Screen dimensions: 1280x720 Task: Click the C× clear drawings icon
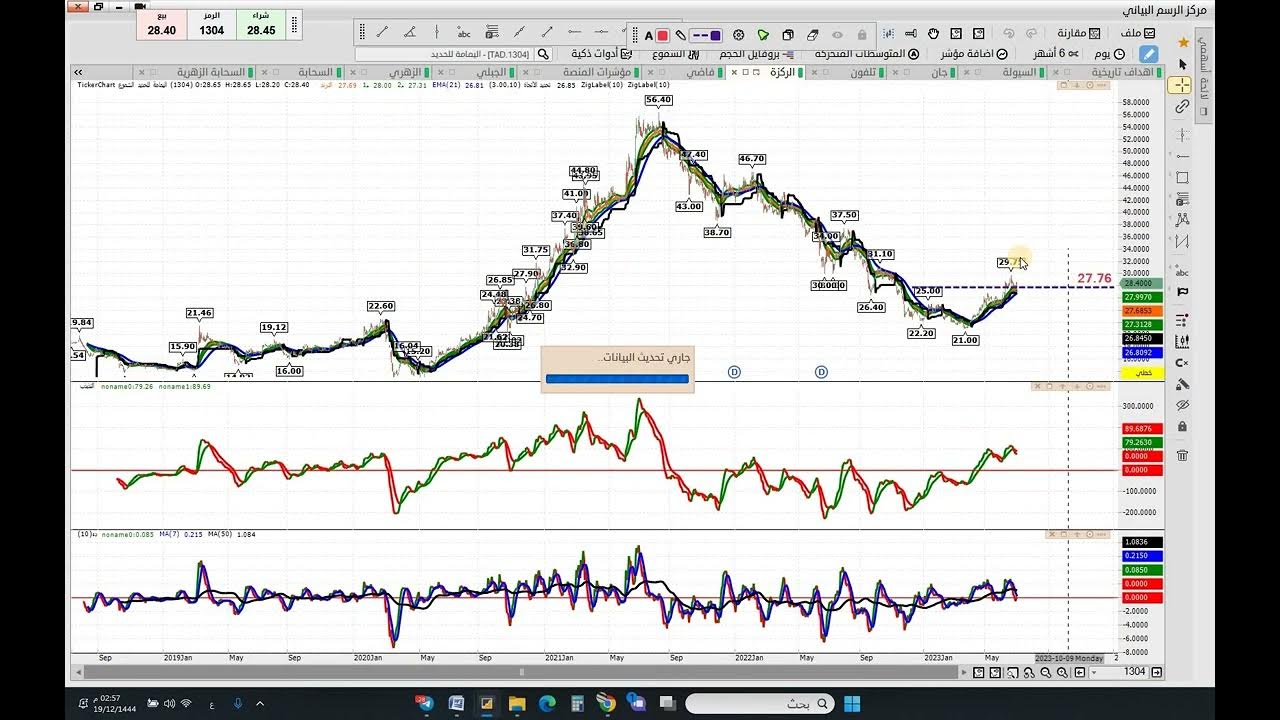[1182, 363]
